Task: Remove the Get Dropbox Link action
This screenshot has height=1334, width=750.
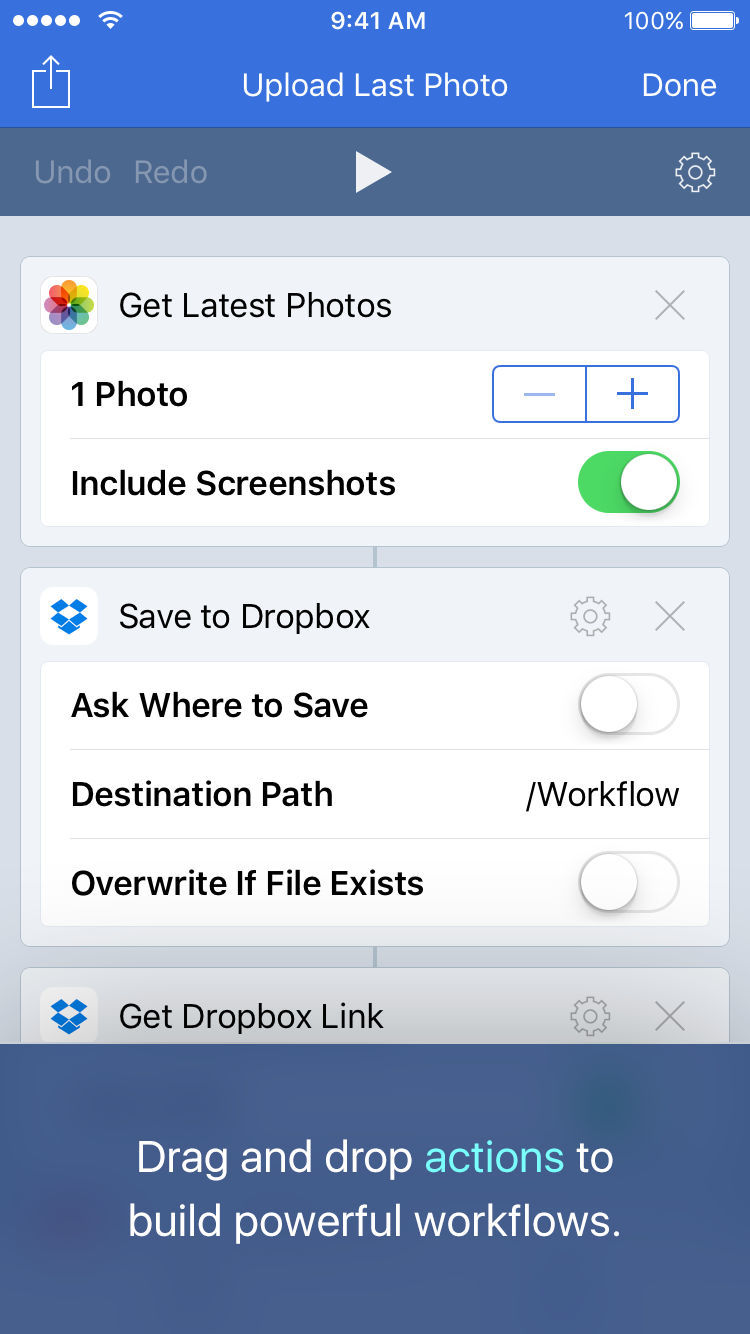Action: pyautogui.click(x=669, y=1017)
